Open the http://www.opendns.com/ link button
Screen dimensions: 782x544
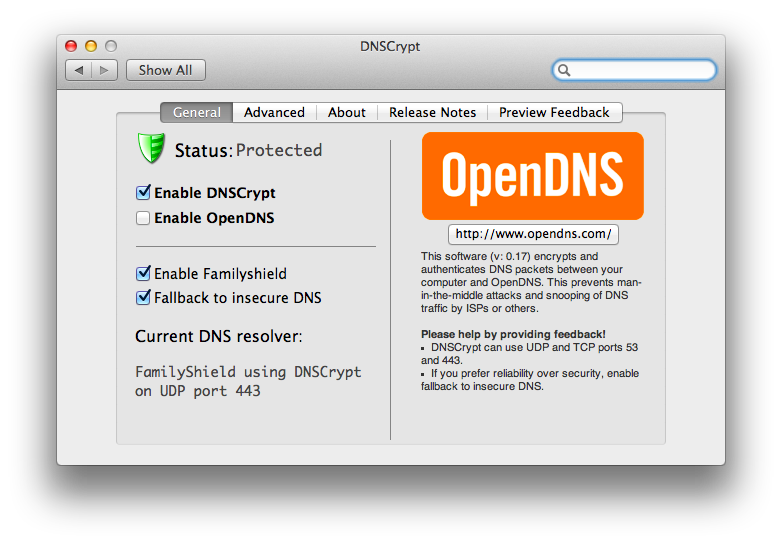point(533,234)
